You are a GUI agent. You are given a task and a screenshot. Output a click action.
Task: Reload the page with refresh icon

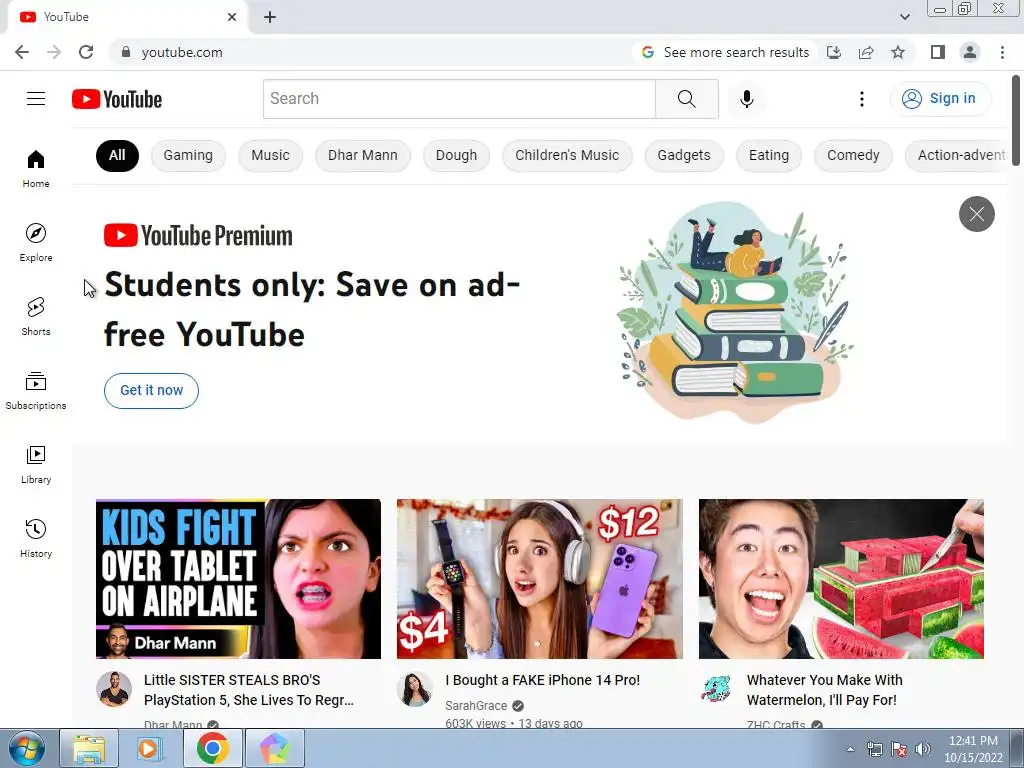click(86, 52)
